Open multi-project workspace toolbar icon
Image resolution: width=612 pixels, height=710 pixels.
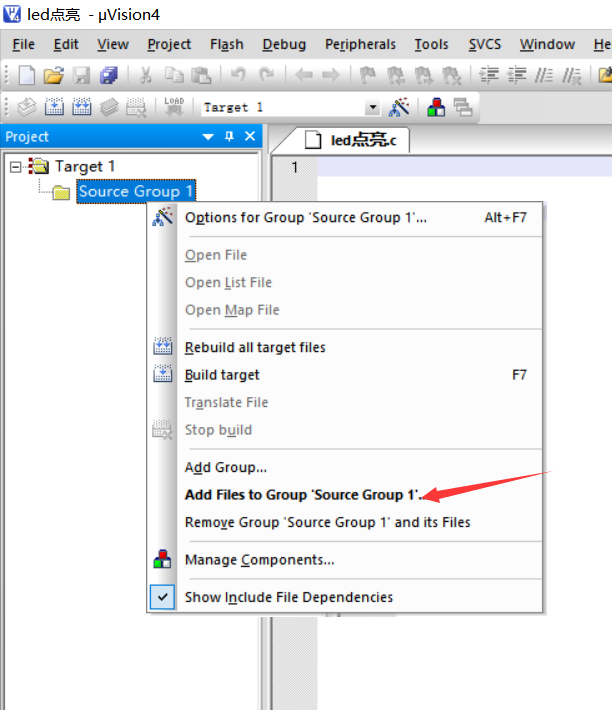[x=463, y=108]
